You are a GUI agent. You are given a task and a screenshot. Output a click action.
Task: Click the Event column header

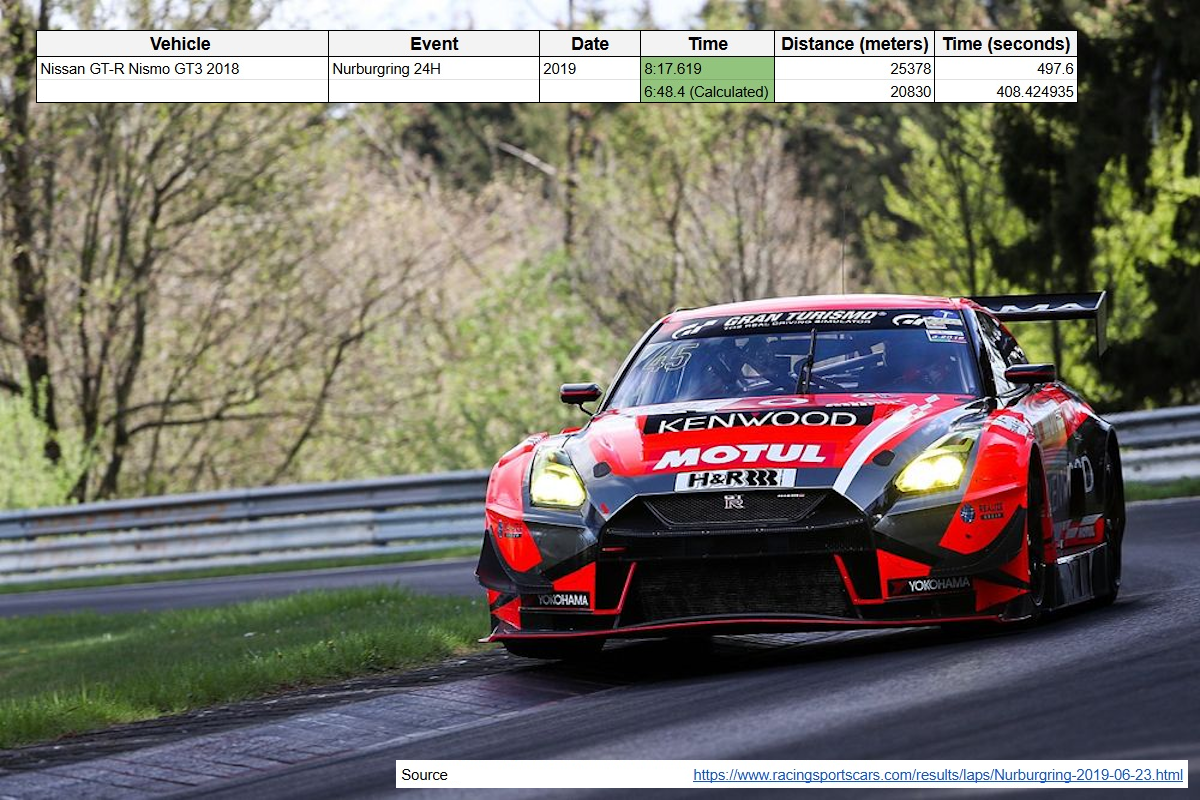click(434, 44)
